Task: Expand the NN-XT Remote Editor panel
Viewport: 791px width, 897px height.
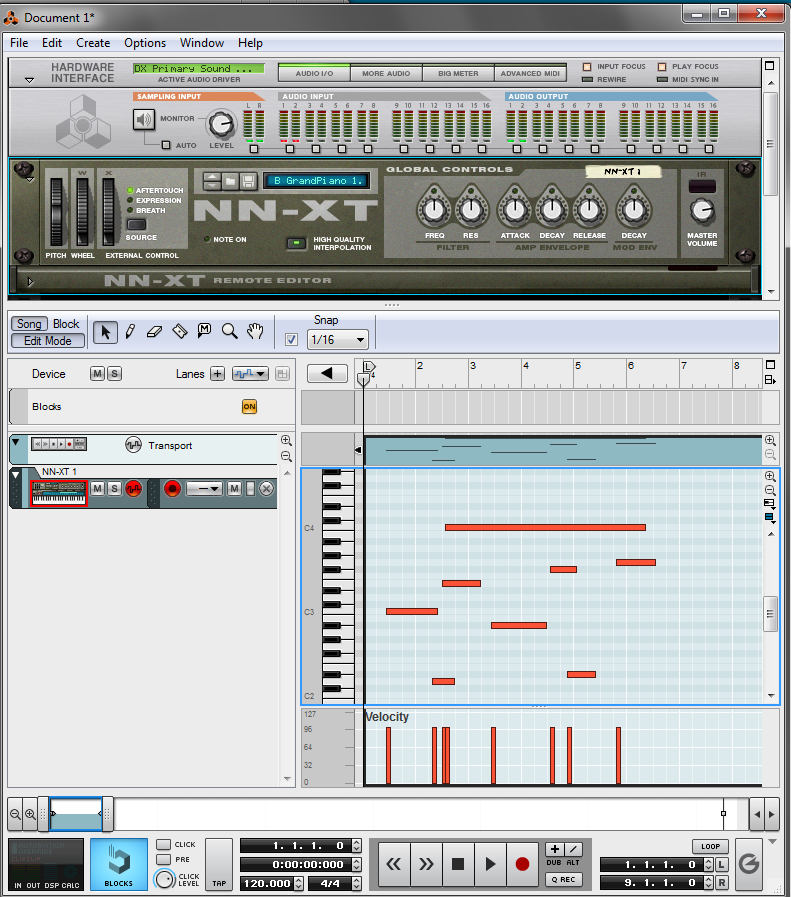Action: click(x=30, y=281)
